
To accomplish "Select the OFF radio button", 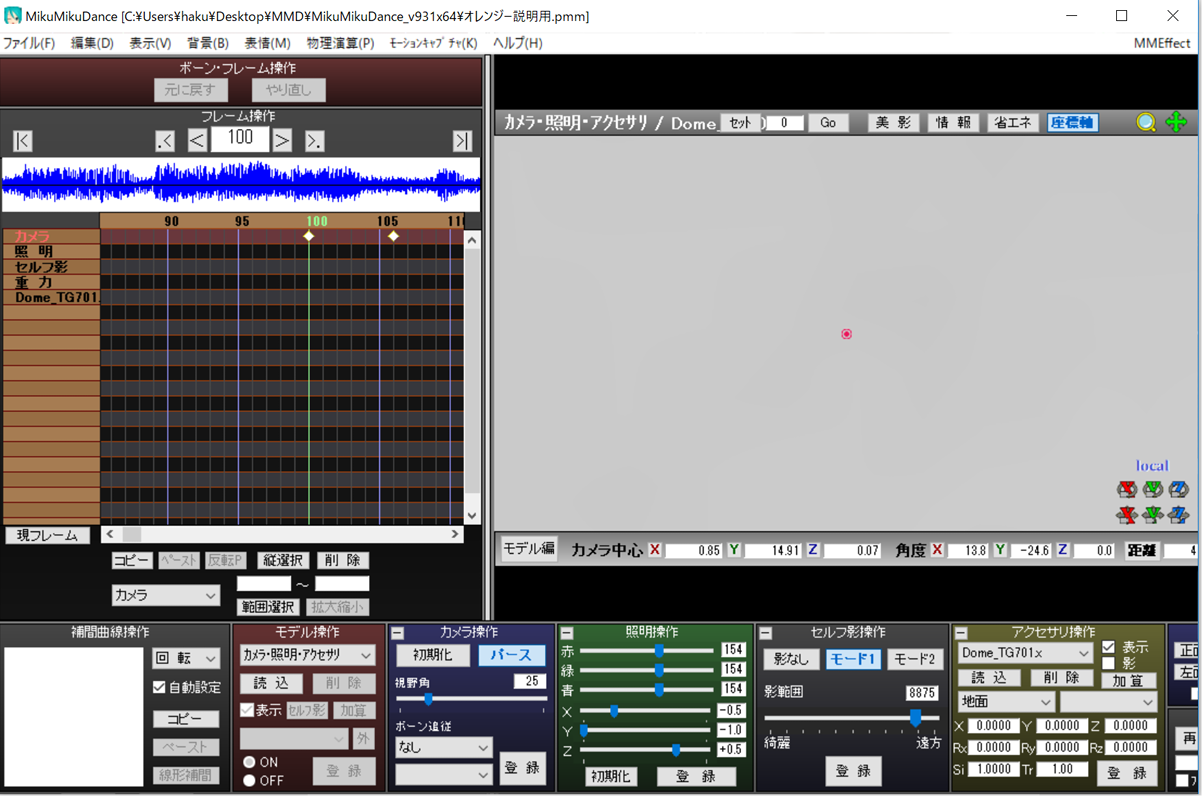I will click(x=249, y=780).
